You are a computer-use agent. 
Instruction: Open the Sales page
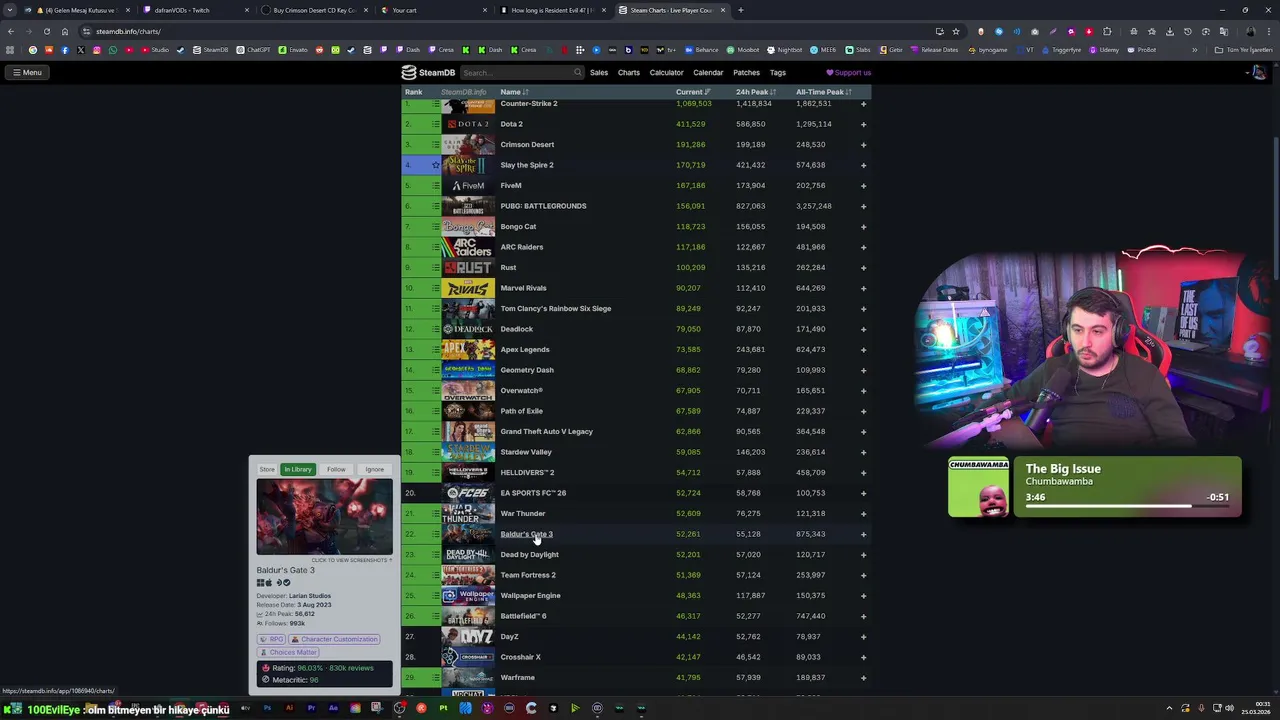pyautogui.click(x=599, y=72)
